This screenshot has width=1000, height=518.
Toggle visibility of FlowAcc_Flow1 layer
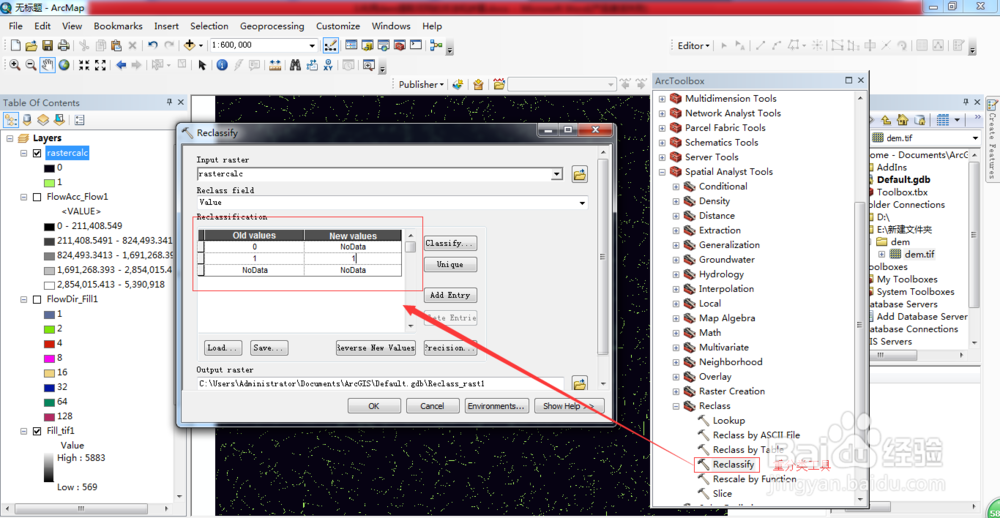coord(37,197)
